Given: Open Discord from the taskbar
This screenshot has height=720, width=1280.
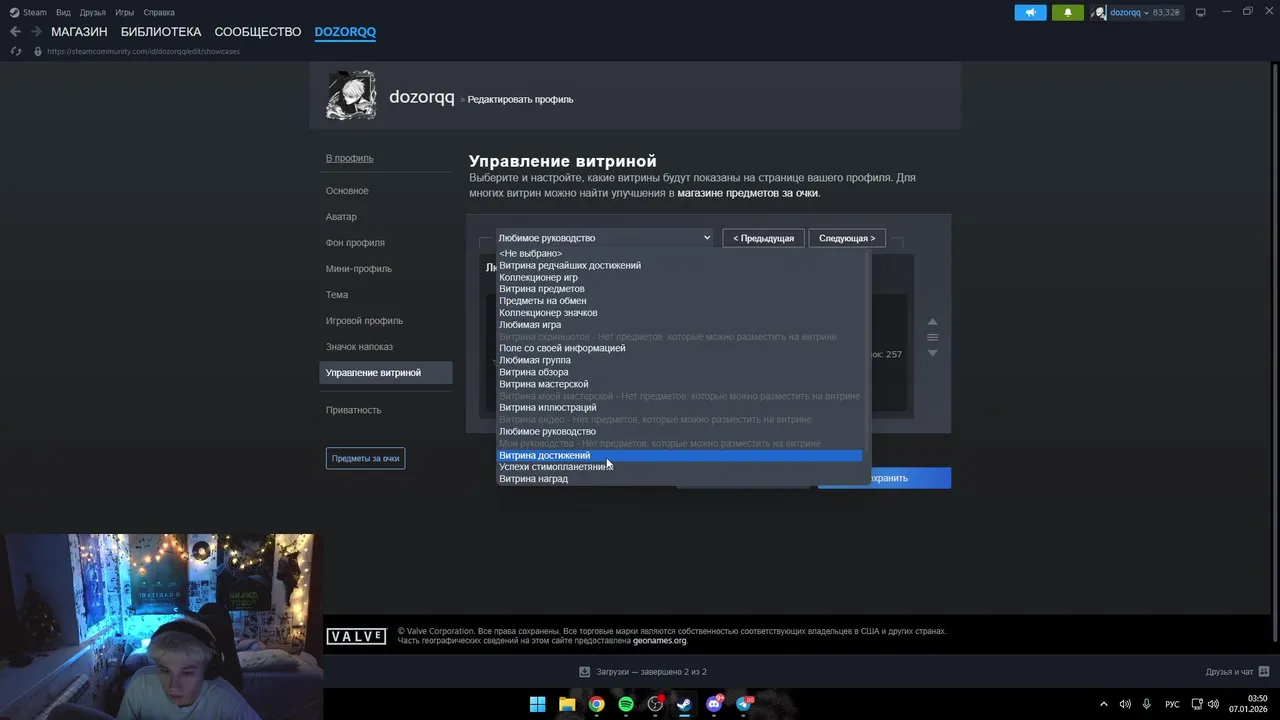Looking at the screenshot, I should pos(714,704).
